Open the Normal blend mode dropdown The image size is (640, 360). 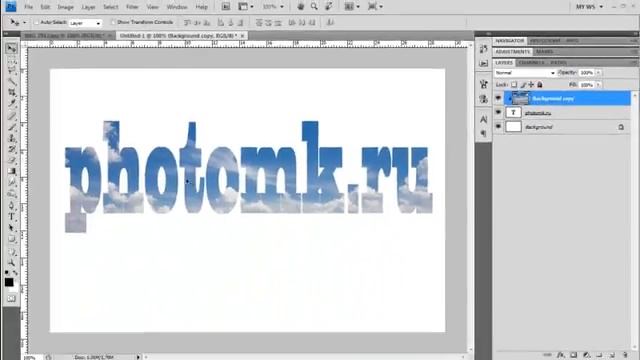pyautogui.click(x=525, y=73)
